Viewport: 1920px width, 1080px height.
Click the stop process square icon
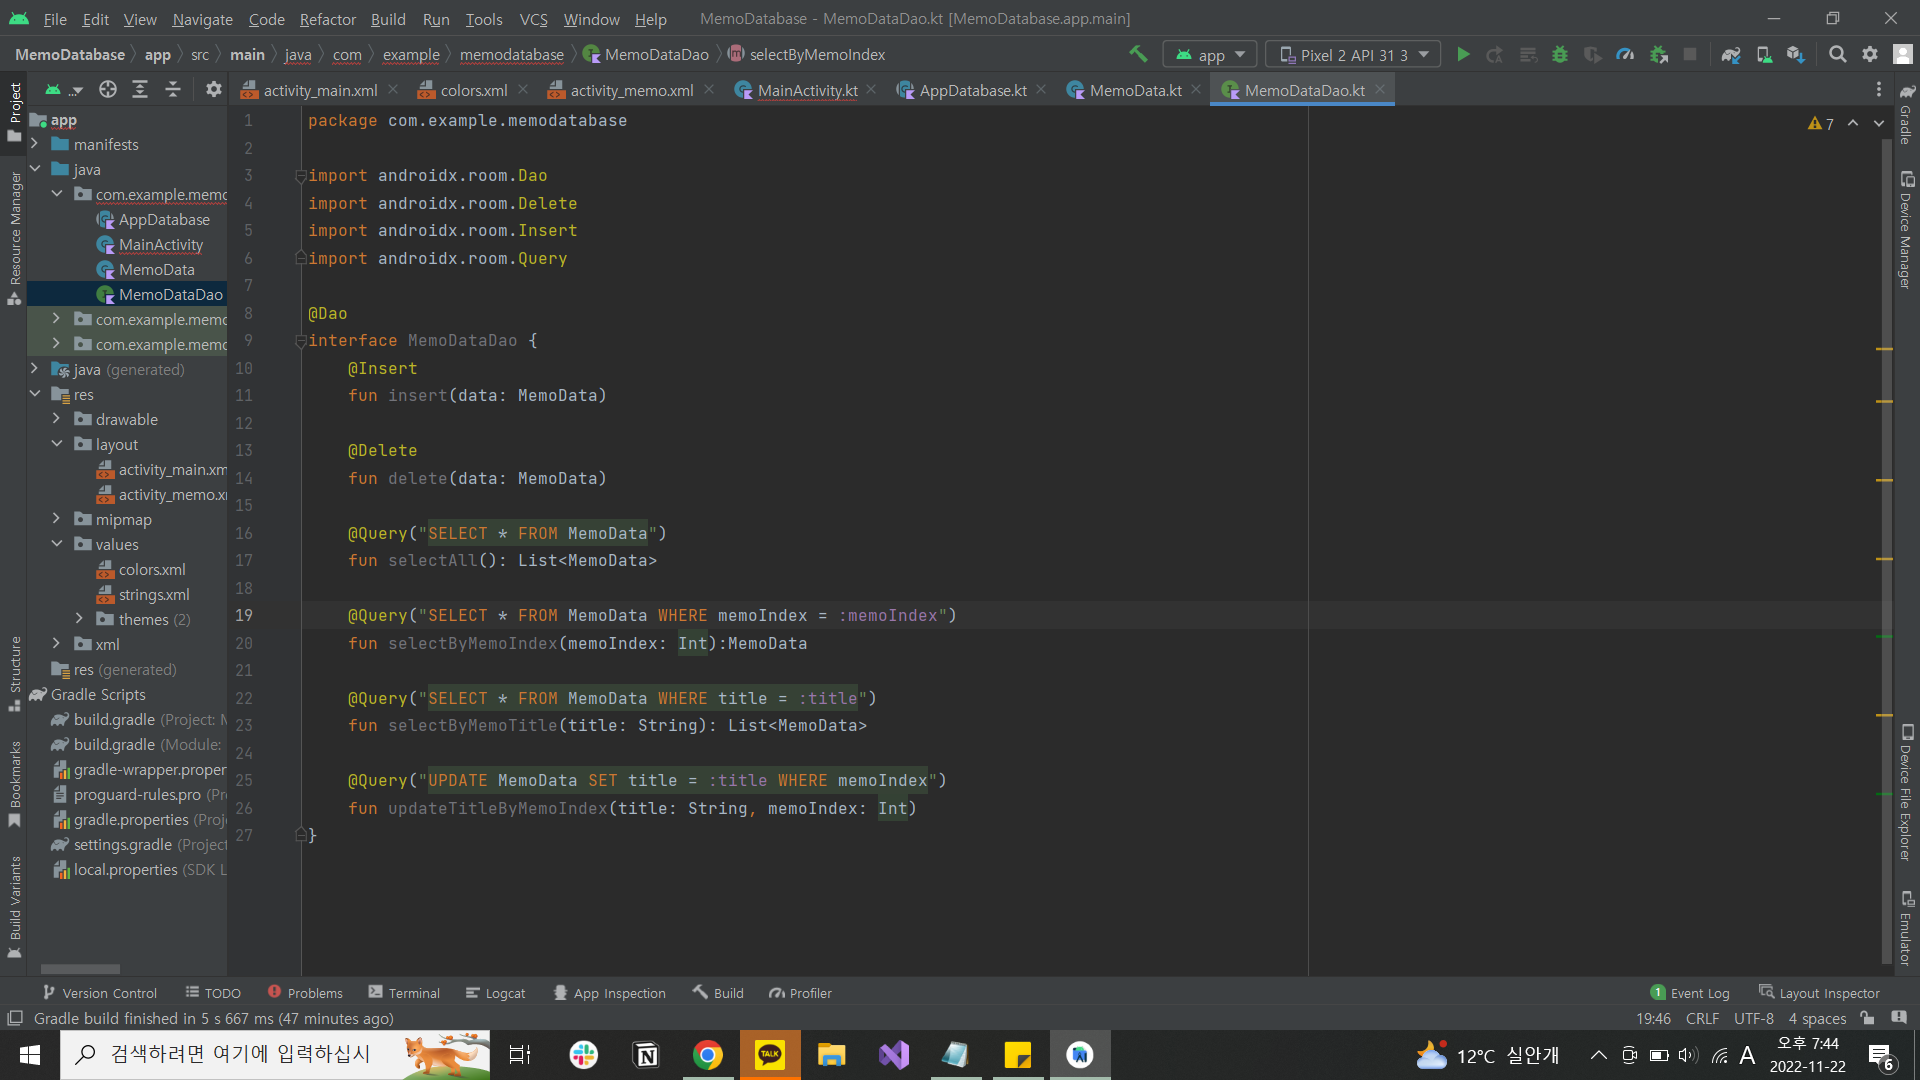(1690, 54)
